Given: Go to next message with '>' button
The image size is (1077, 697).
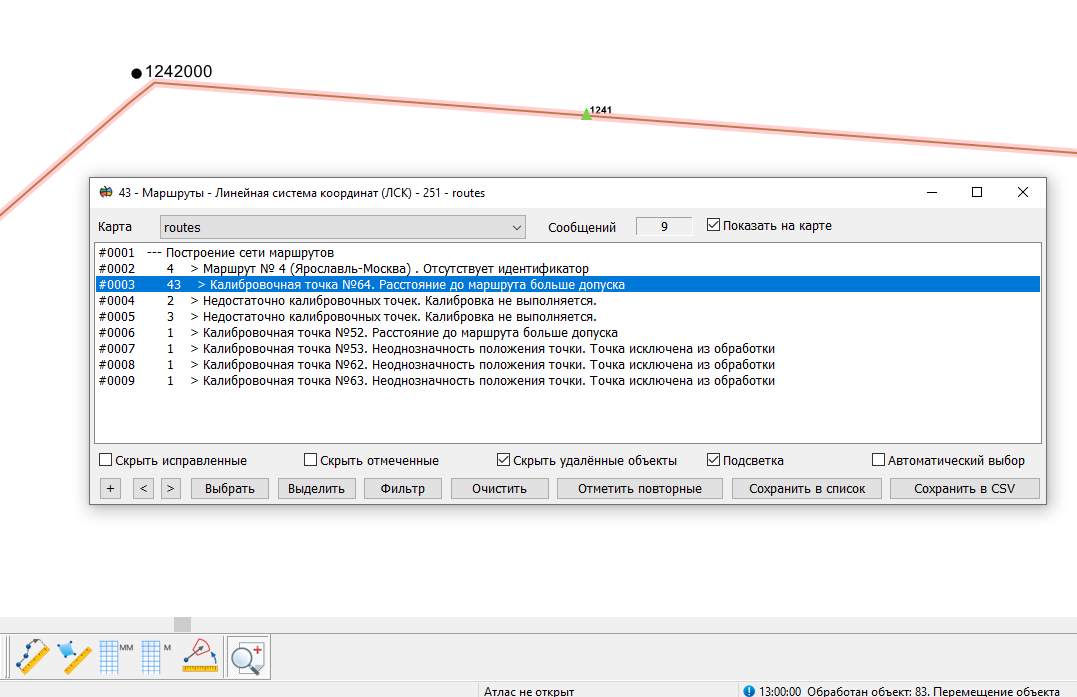Looking at the screenshot, I should tap(171, 489).
